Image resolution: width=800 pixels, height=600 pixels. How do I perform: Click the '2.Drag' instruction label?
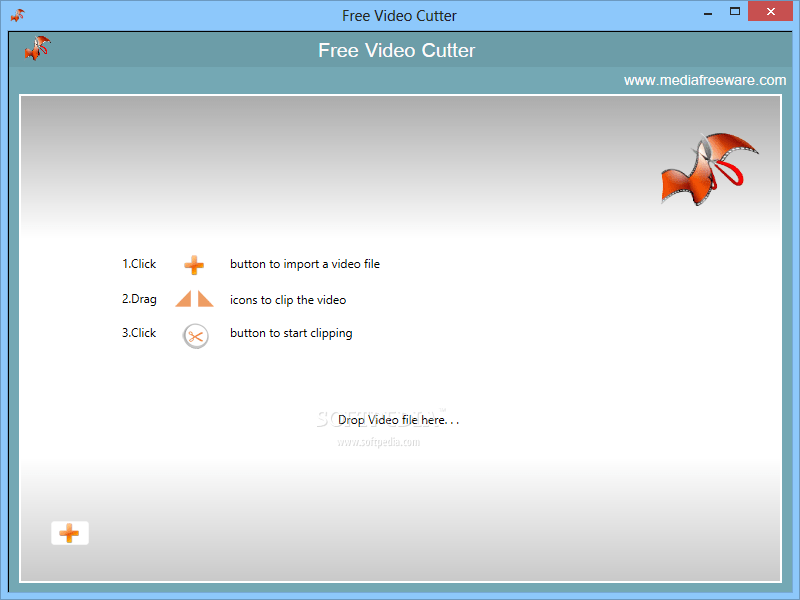139,299
